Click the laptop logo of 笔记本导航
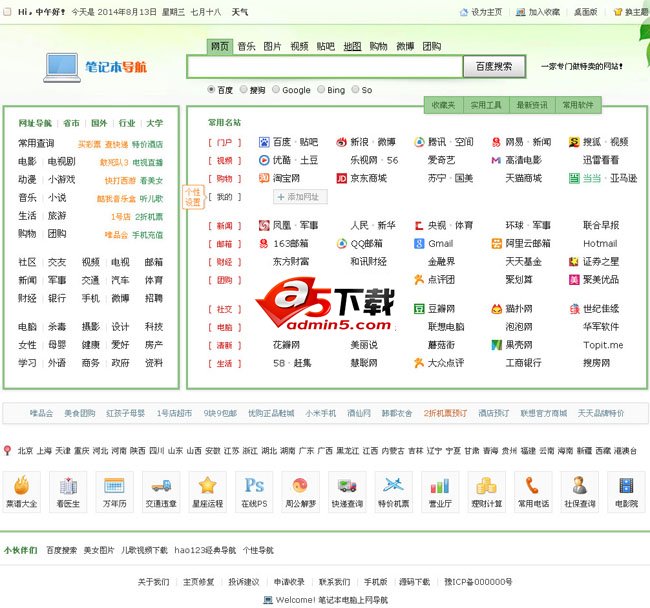Viewport: 650px width, 608px height. point(62,68)
